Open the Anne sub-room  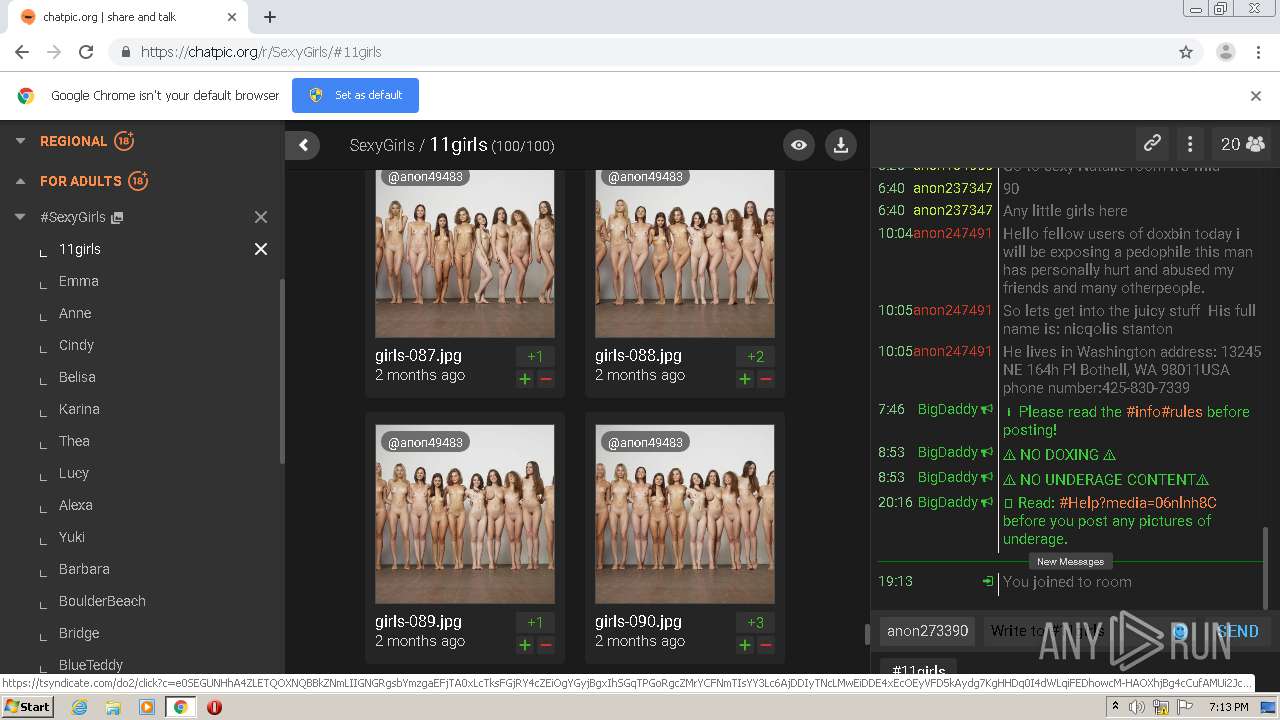(x=75, y=313)
